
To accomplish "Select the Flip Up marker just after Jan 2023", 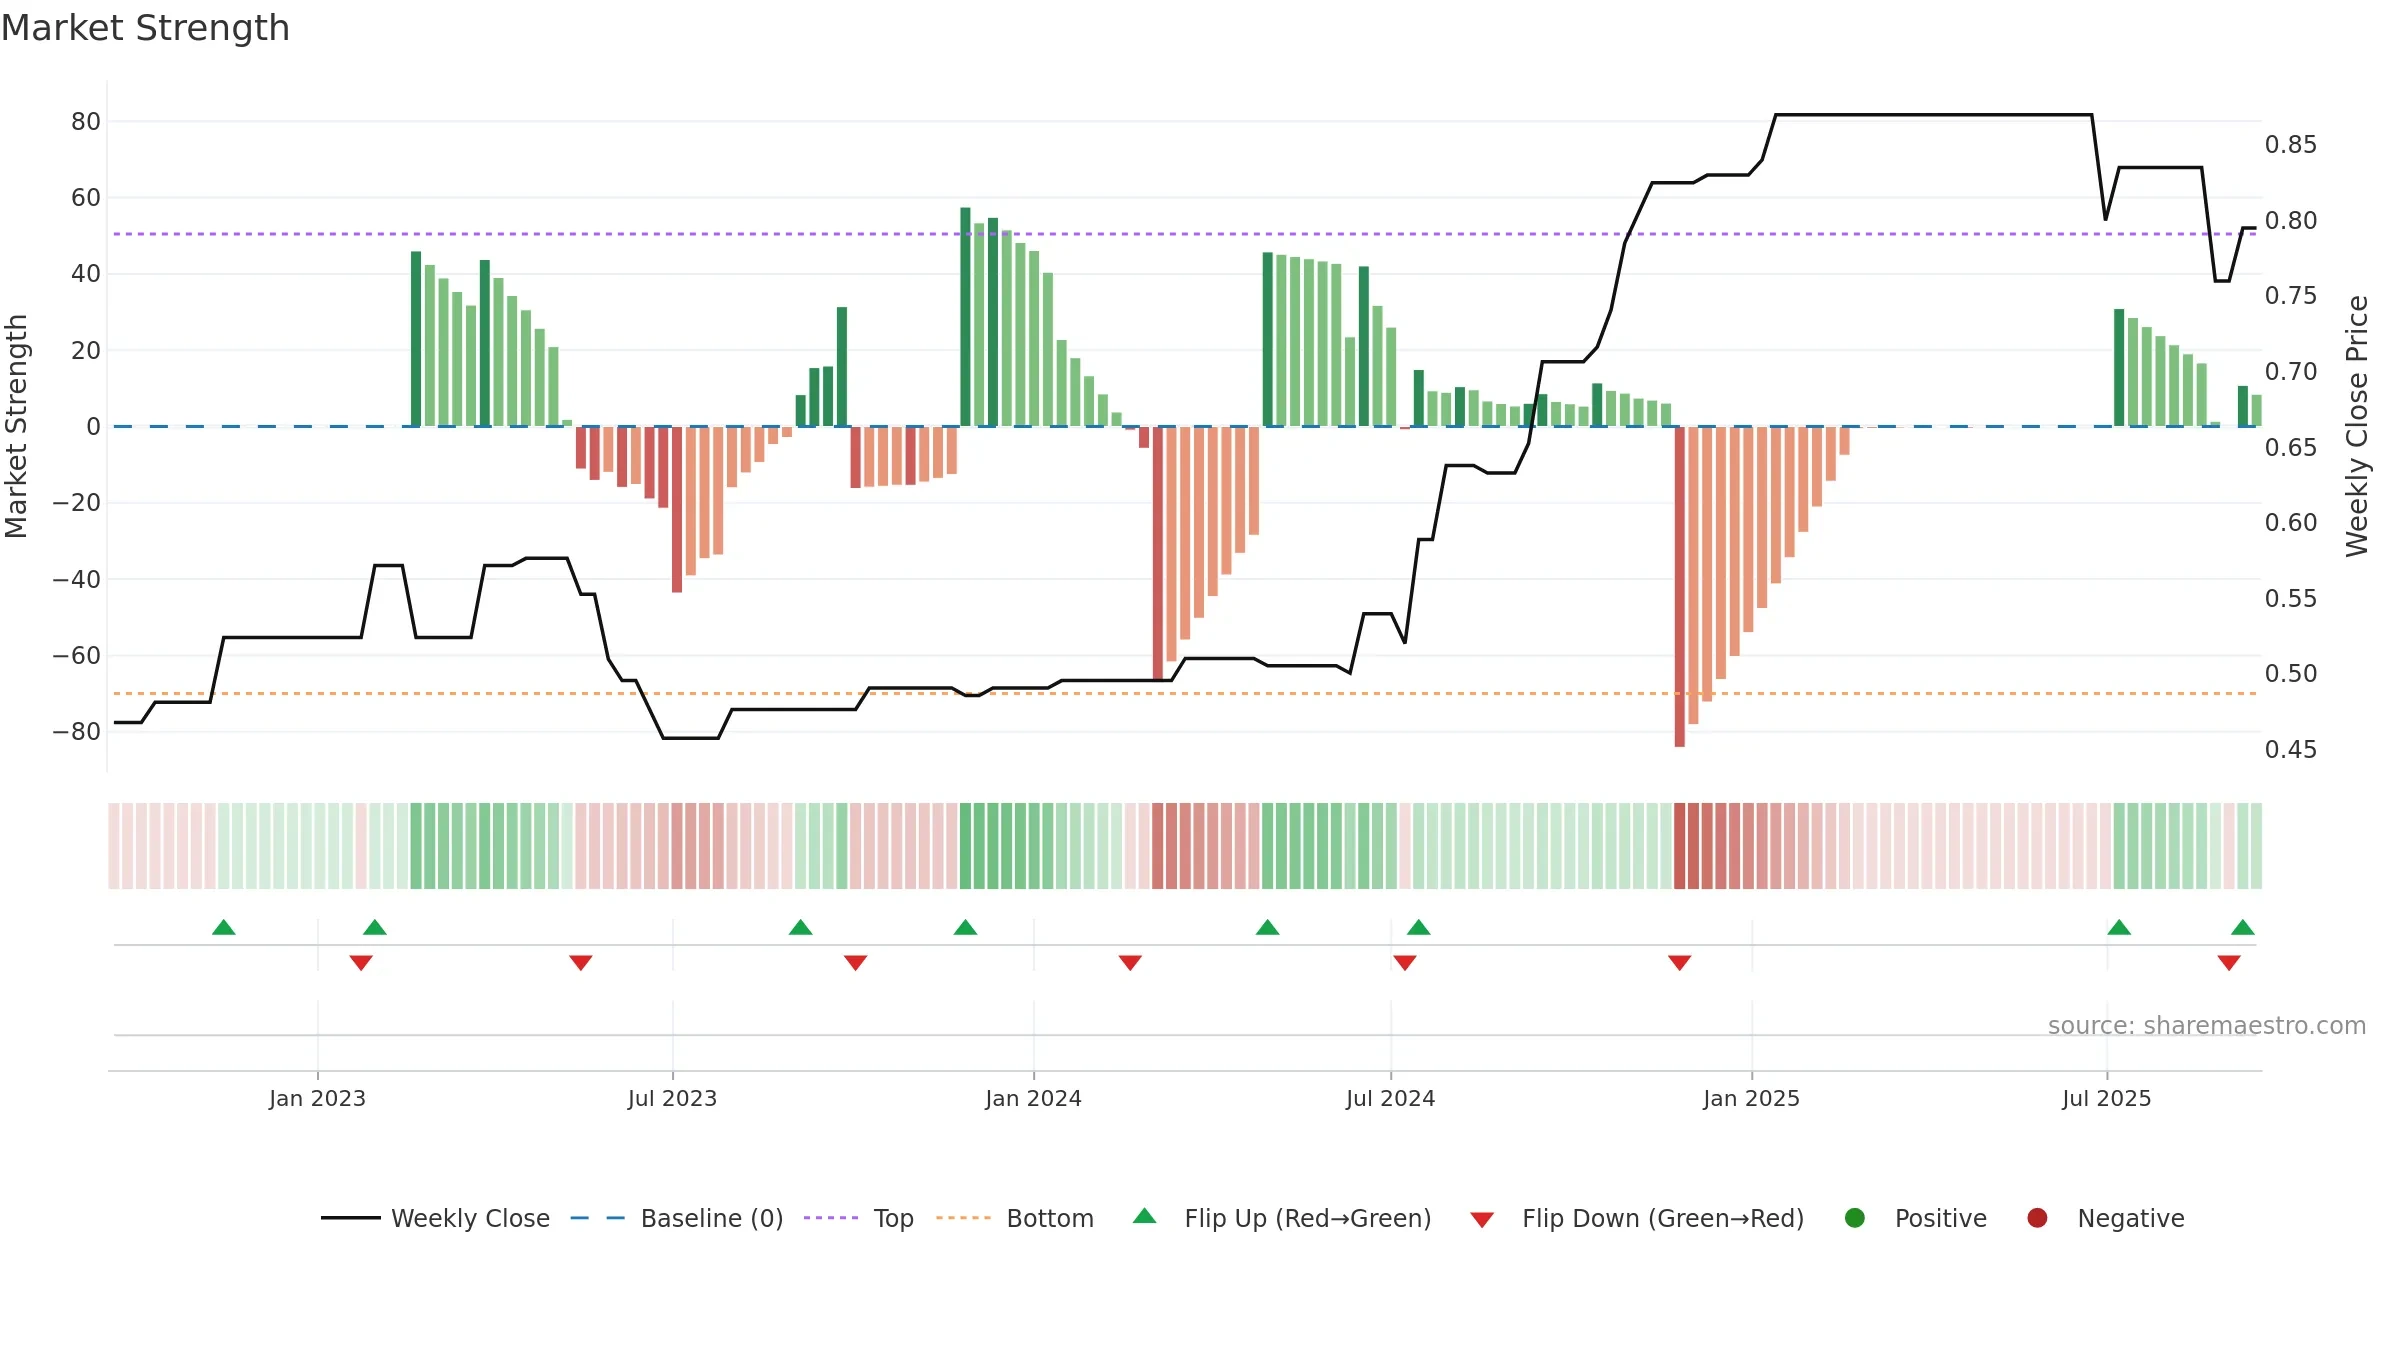I will pos(375,927).
